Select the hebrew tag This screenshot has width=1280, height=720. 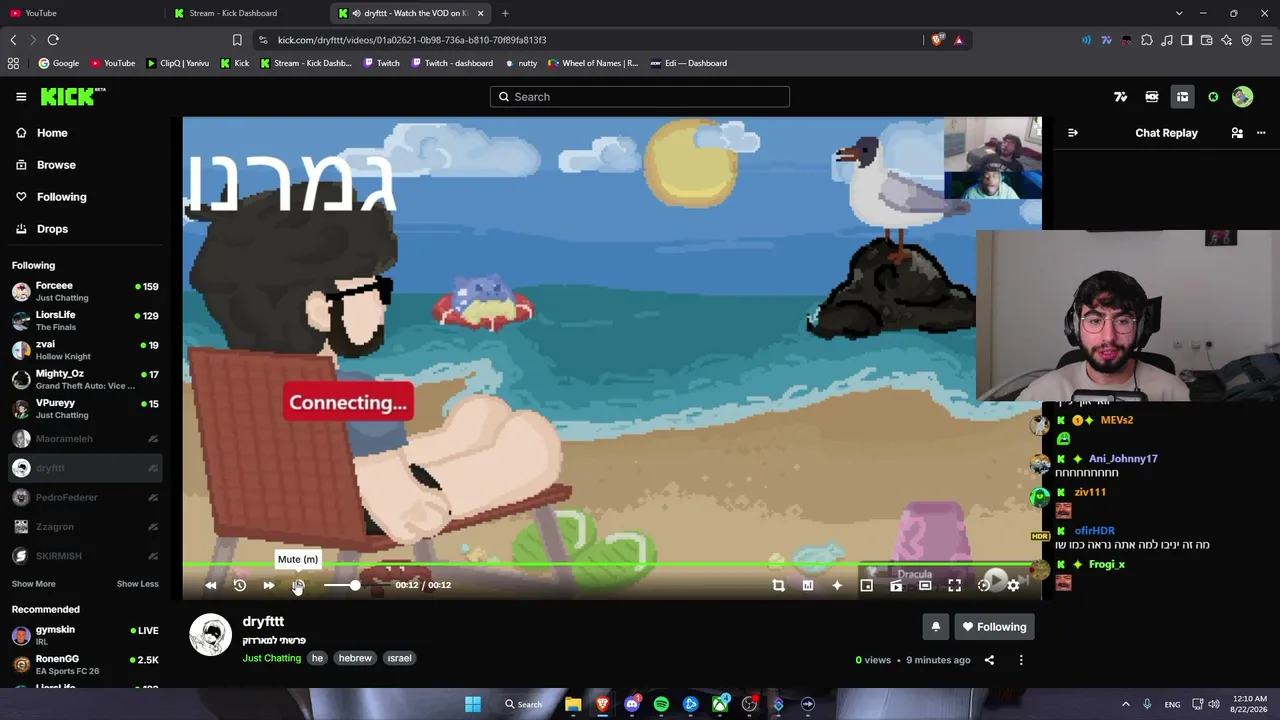point(355,658)
